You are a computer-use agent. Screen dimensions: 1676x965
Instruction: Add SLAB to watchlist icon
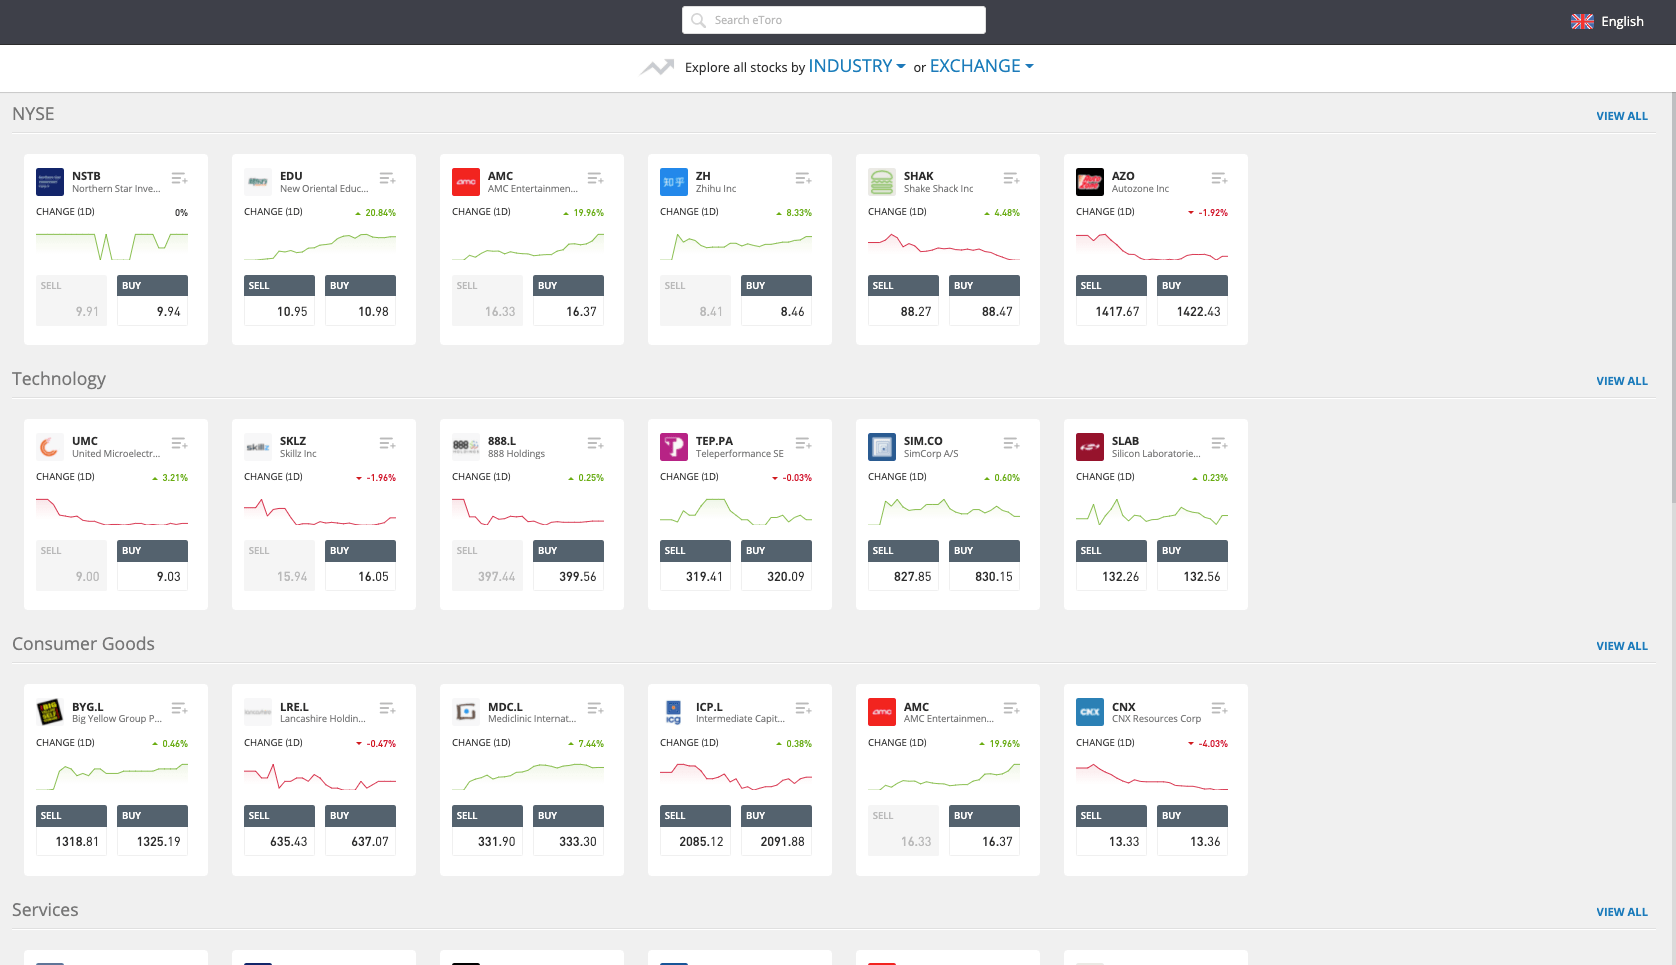(1219, 443)
